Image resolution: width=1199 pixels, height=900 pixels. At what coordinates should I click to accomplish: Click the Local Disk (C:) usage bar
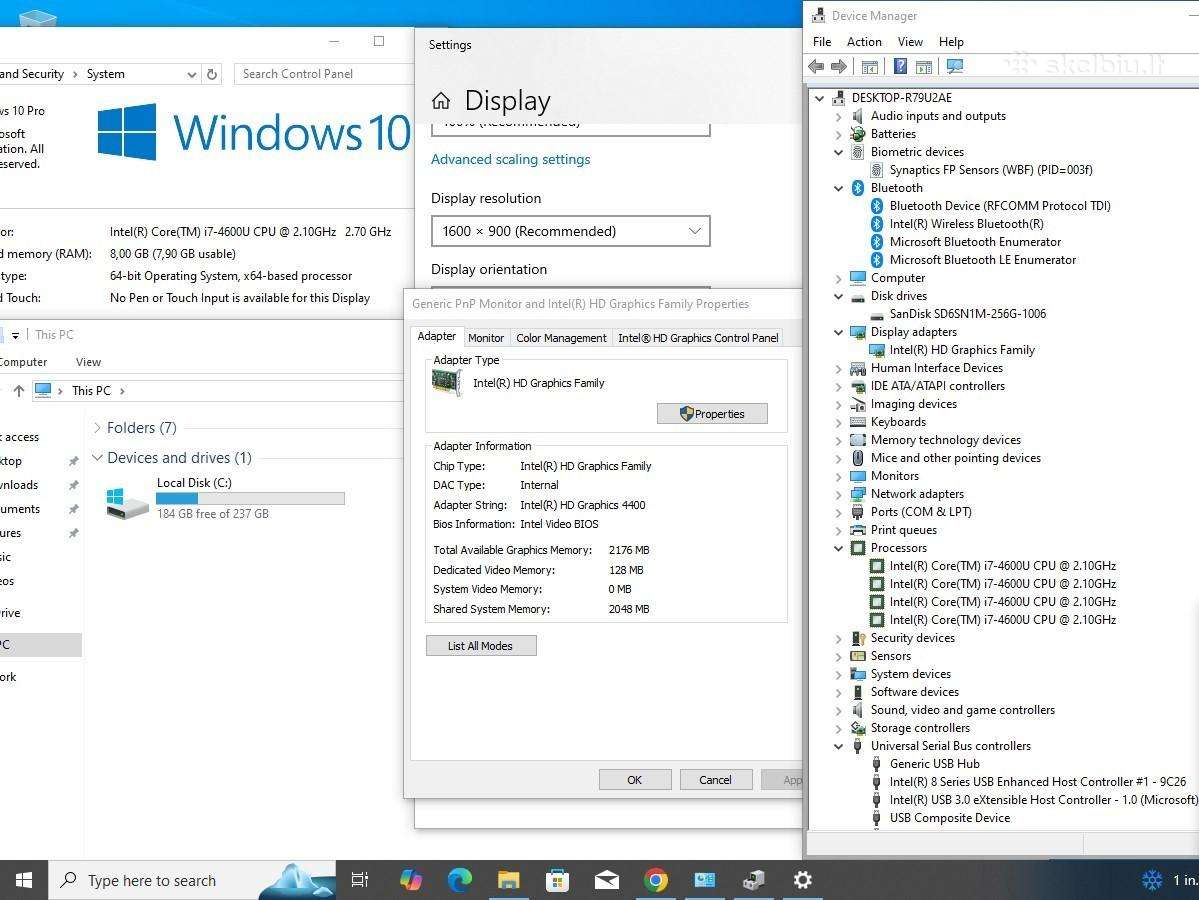[x=250, y=499]
